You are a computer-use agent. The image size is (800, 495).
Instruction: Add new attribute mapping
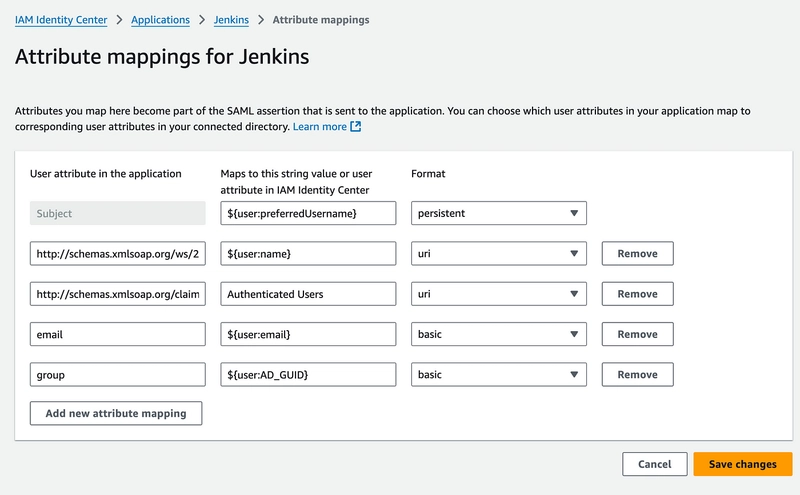click(x=116, y=413)
